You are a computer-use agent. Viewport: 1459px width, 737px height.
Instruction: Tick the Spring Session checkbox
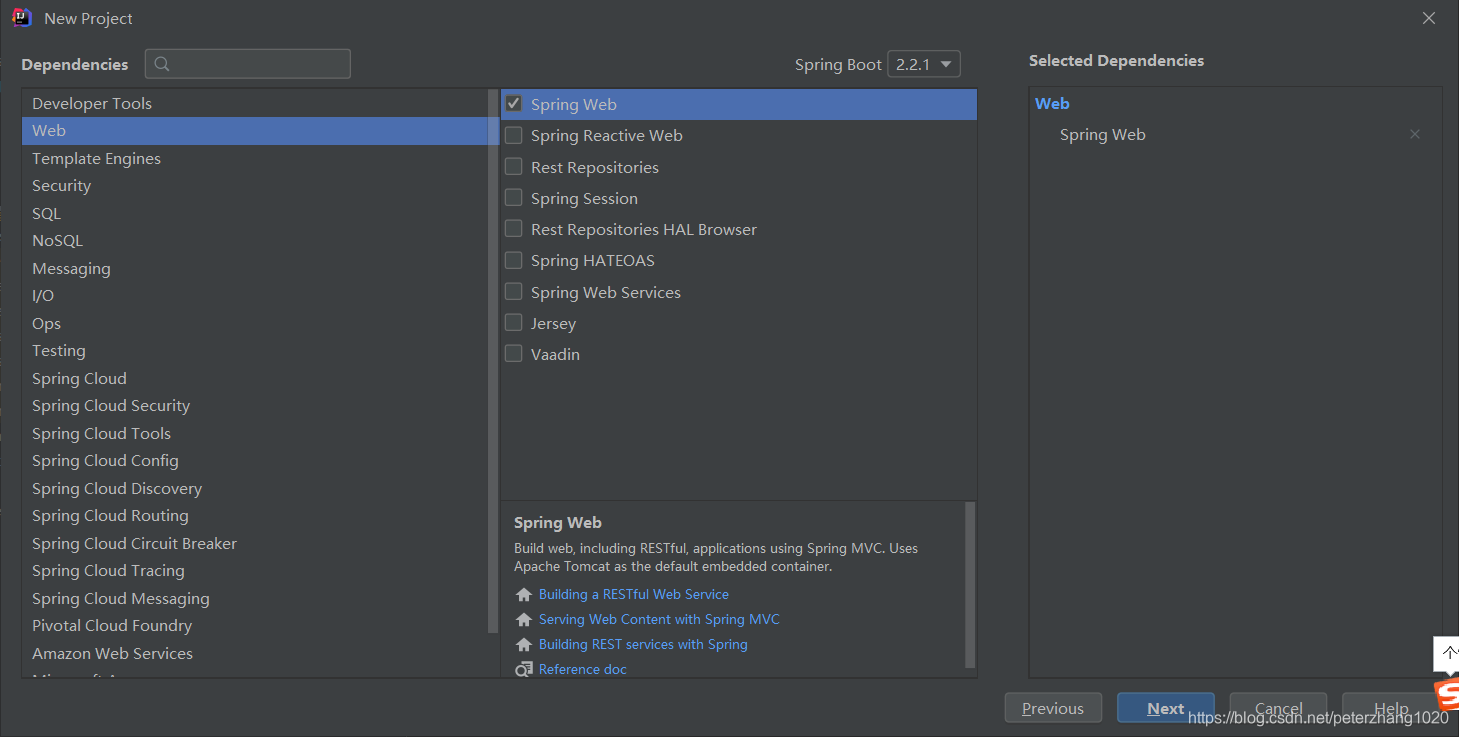(x=514, y=197)
